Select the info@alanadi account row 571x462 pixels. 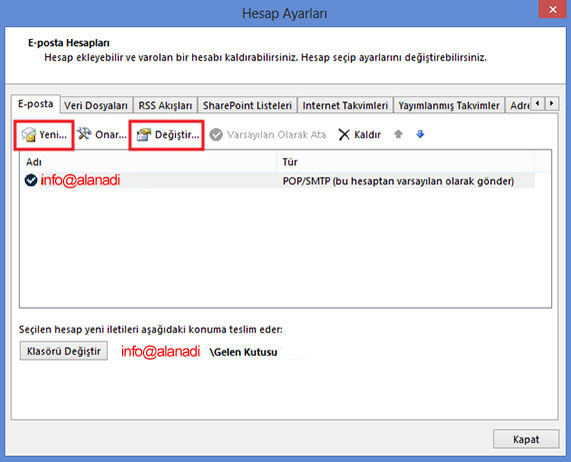click(x=277, y=180)
